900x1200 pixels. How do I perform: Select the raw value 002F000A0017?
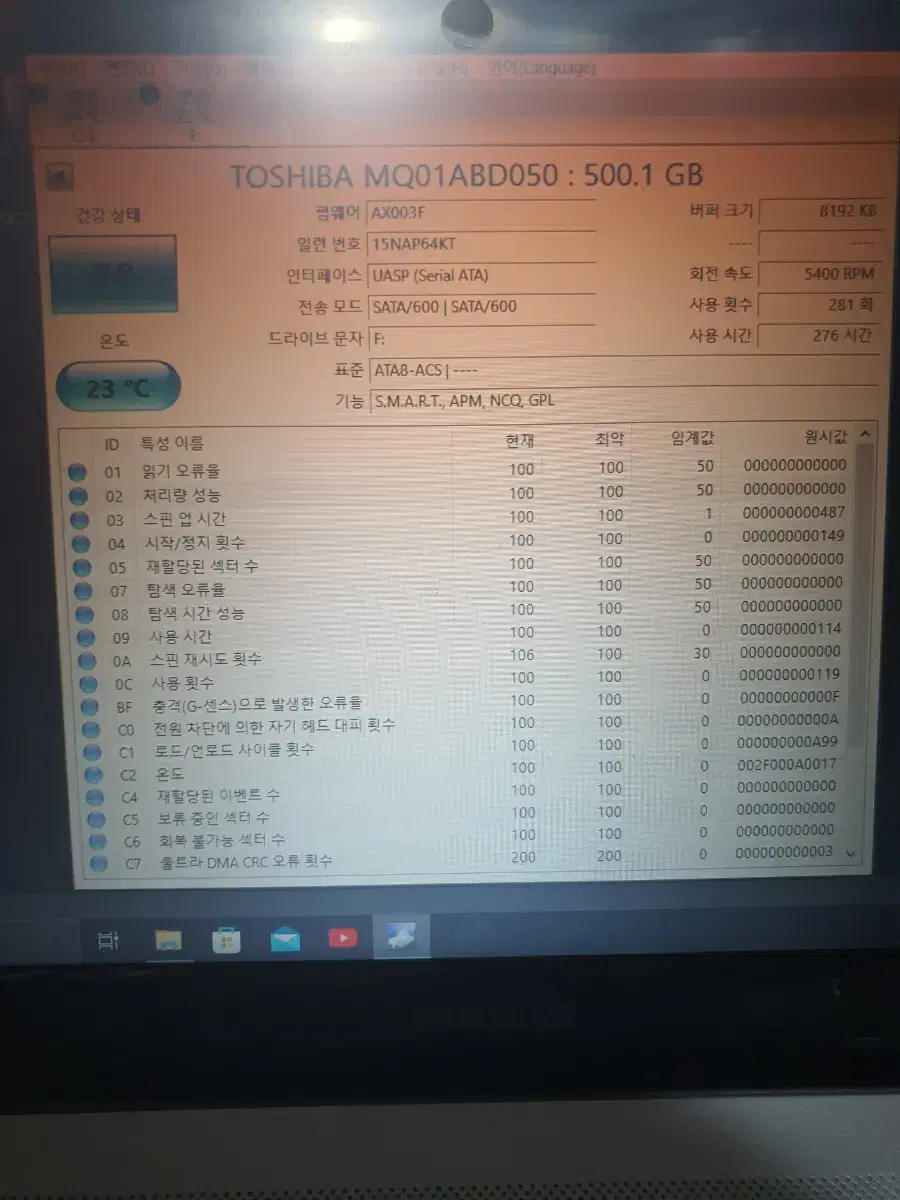(787, 764)
